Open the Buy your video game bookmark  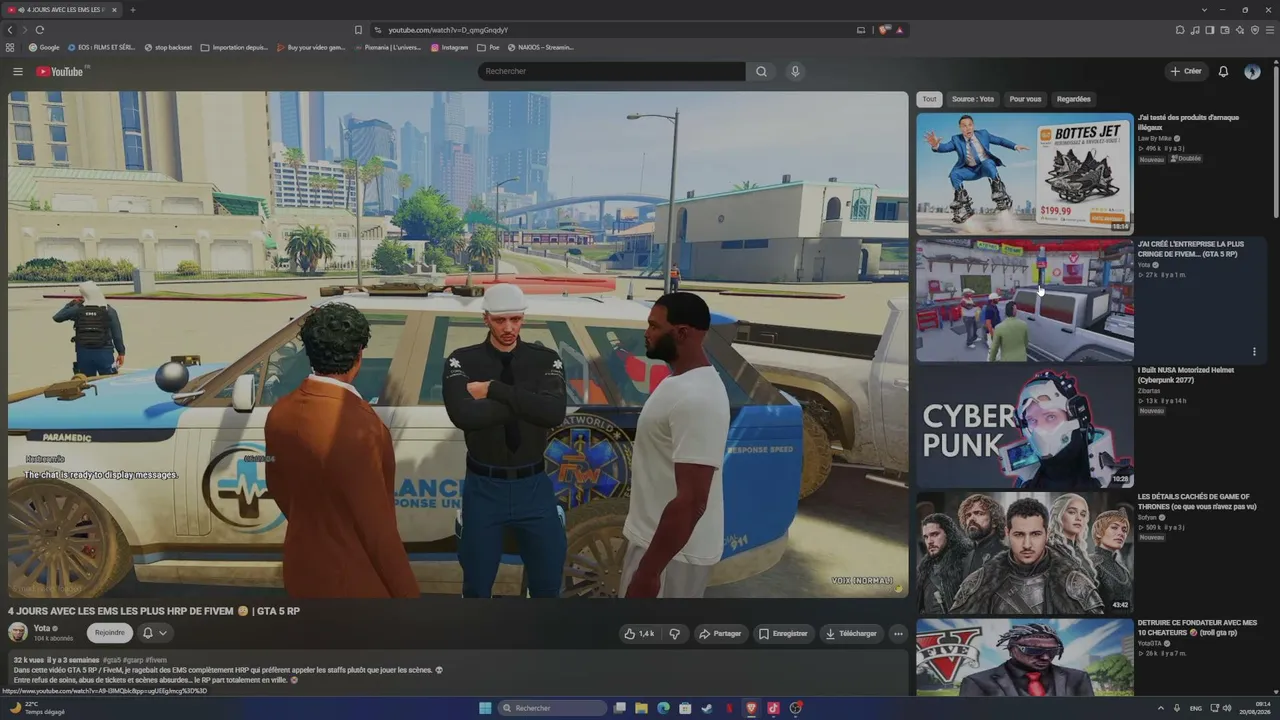tap(311, 47)
